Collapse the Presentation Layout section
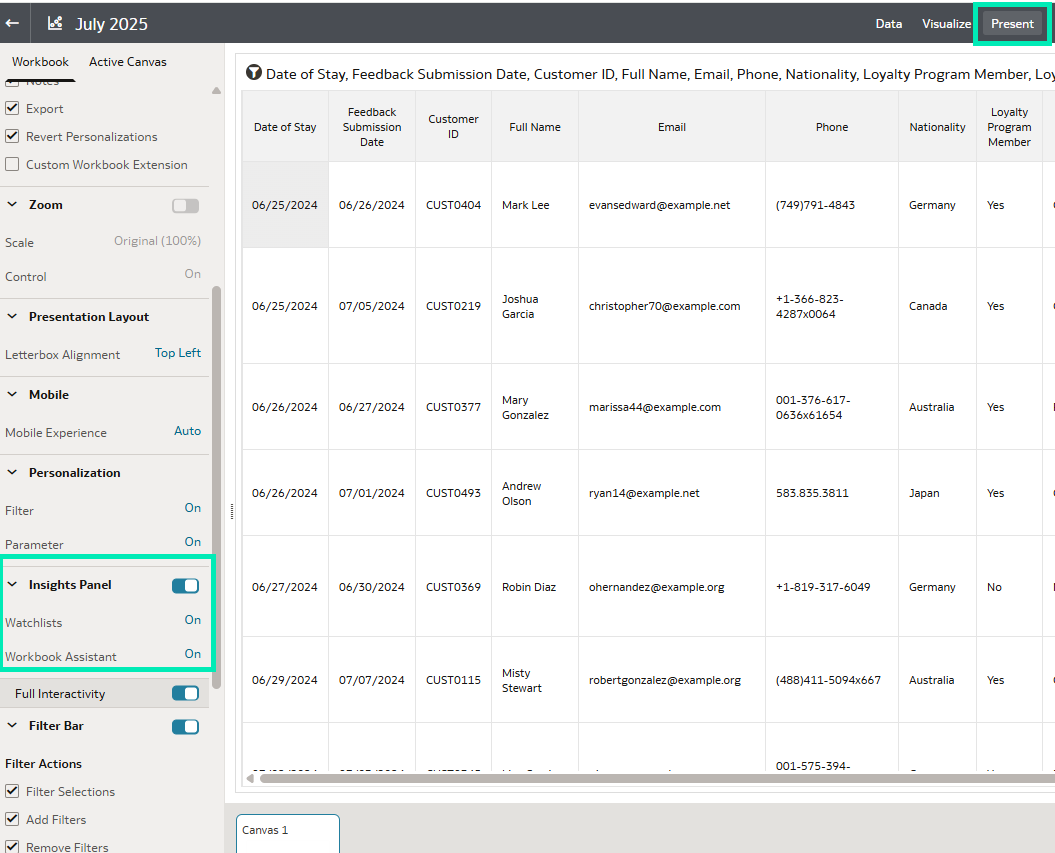 coord(13,317)
